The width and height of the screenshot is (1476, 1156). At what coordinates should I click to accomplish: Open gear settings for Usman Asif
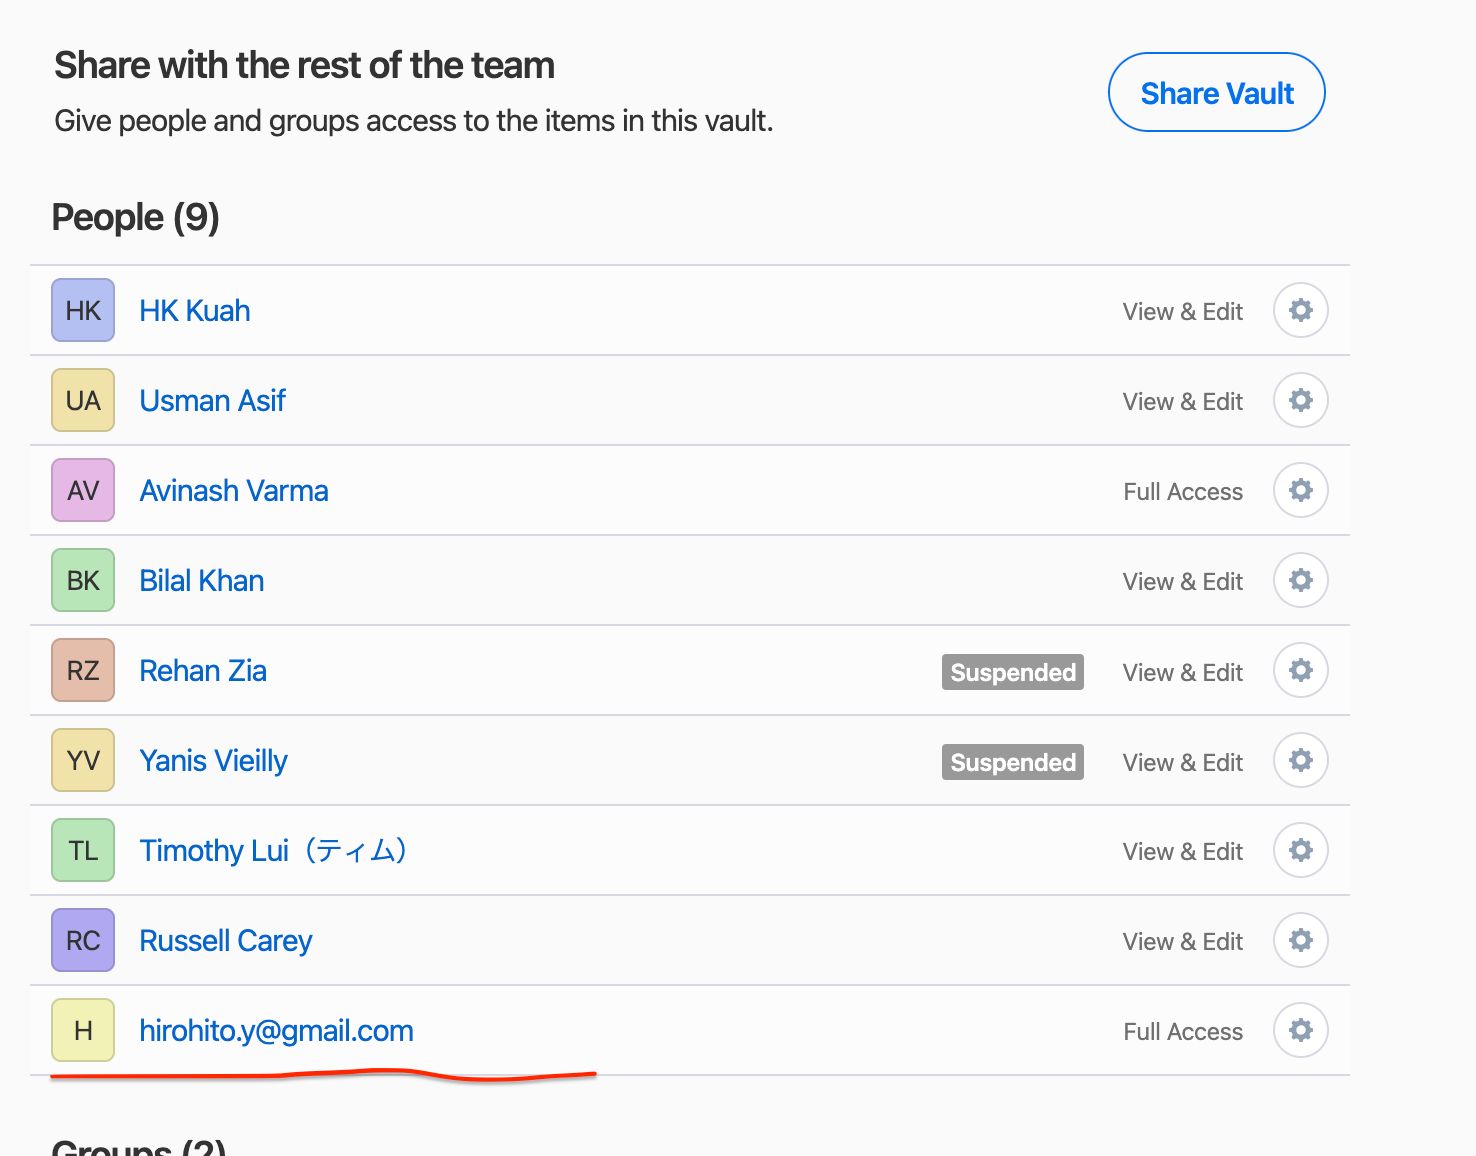pos(1300,400)
